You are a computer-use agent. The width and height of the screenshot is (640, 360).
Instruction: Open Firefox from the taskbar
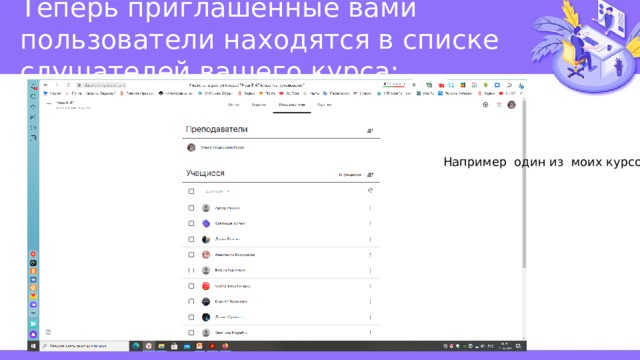coord(225,346)
